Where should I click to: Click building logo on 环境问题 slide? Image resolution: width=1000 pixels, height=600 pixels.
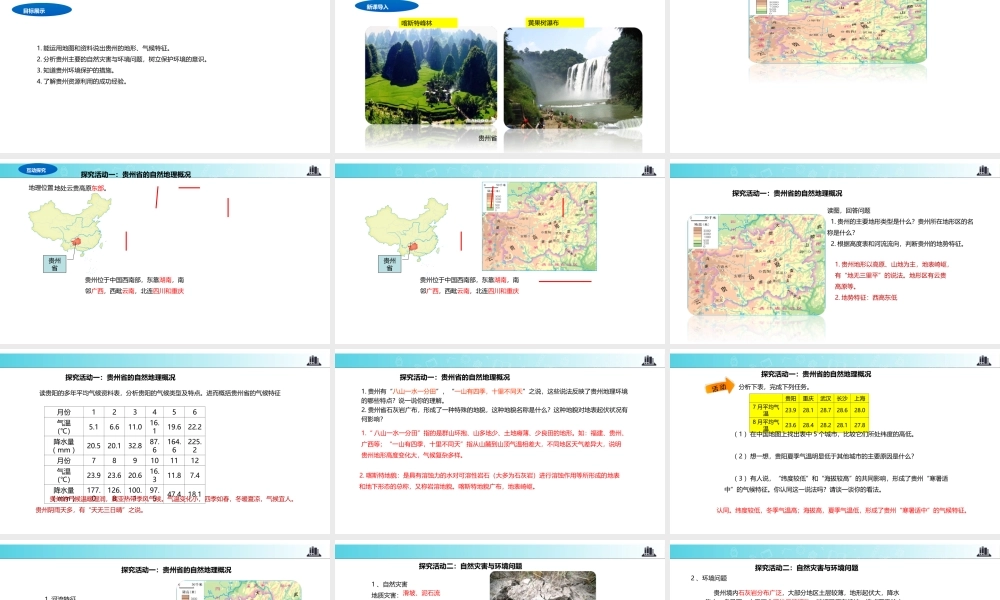point(984,551)
